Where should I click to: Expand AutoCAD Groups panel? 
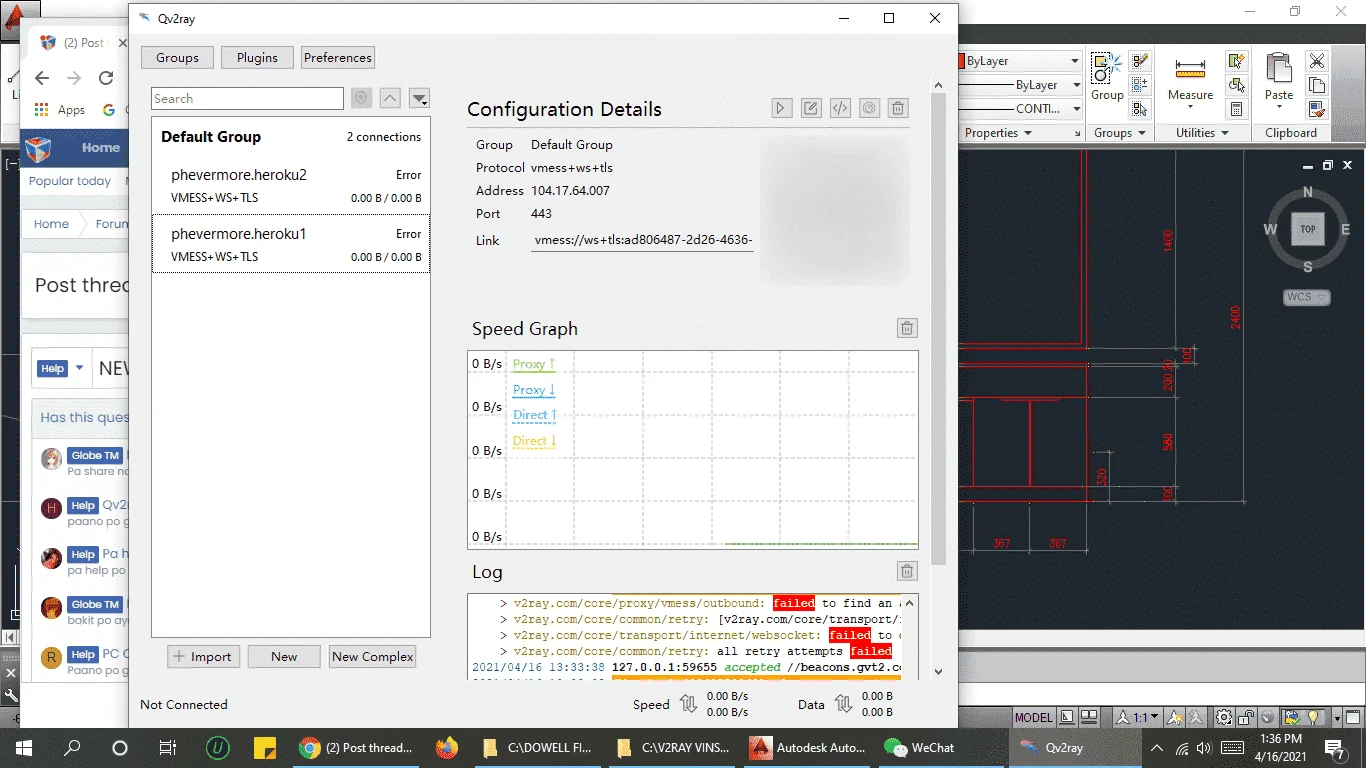[x=1120, y=133]
